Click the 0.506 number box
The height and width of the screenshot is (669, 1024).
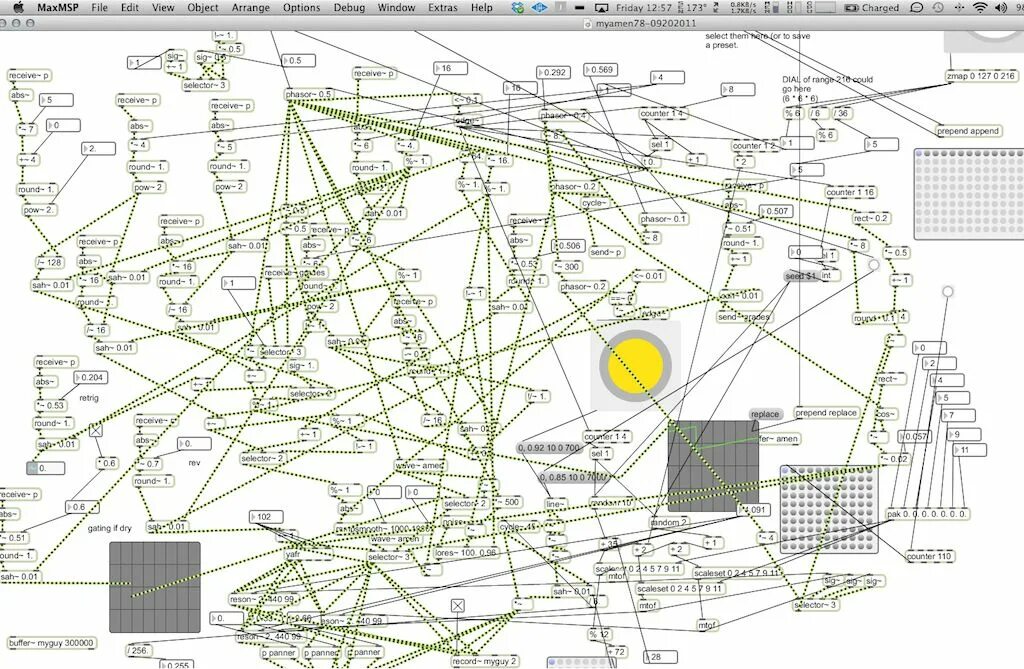(568, 246)
